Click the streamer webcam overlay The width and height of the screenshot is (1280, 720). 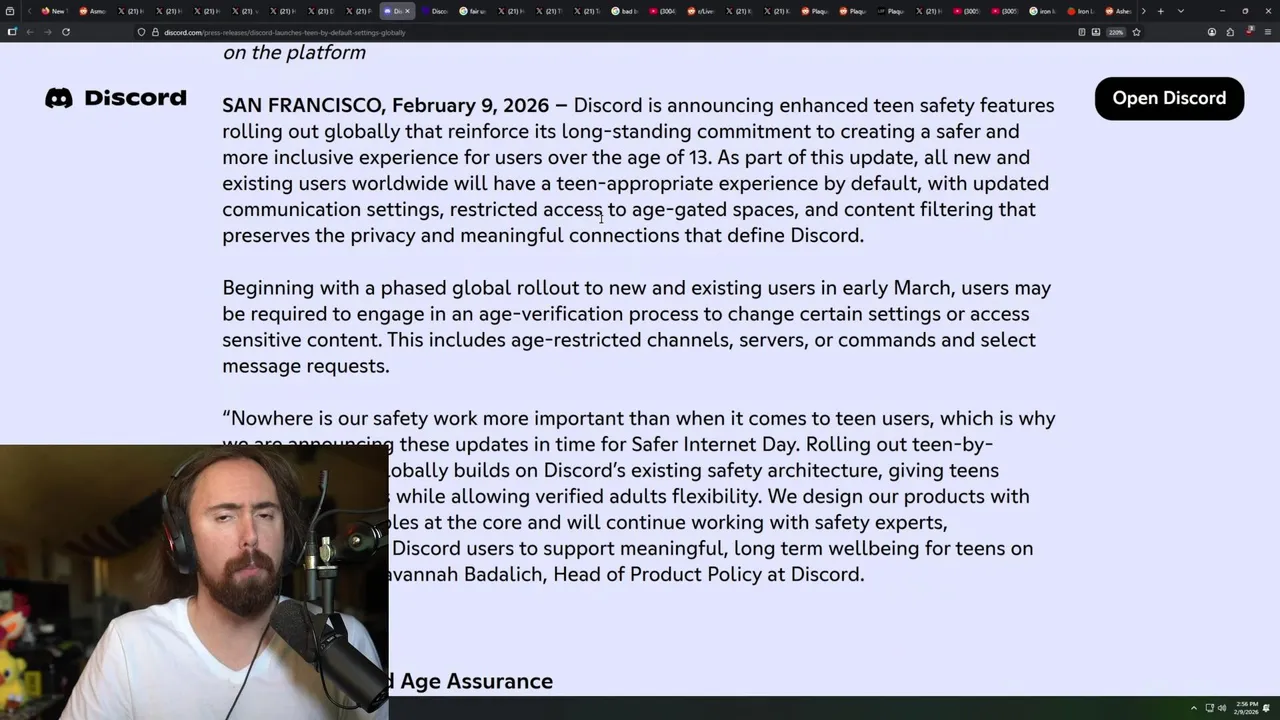[194, 582]
